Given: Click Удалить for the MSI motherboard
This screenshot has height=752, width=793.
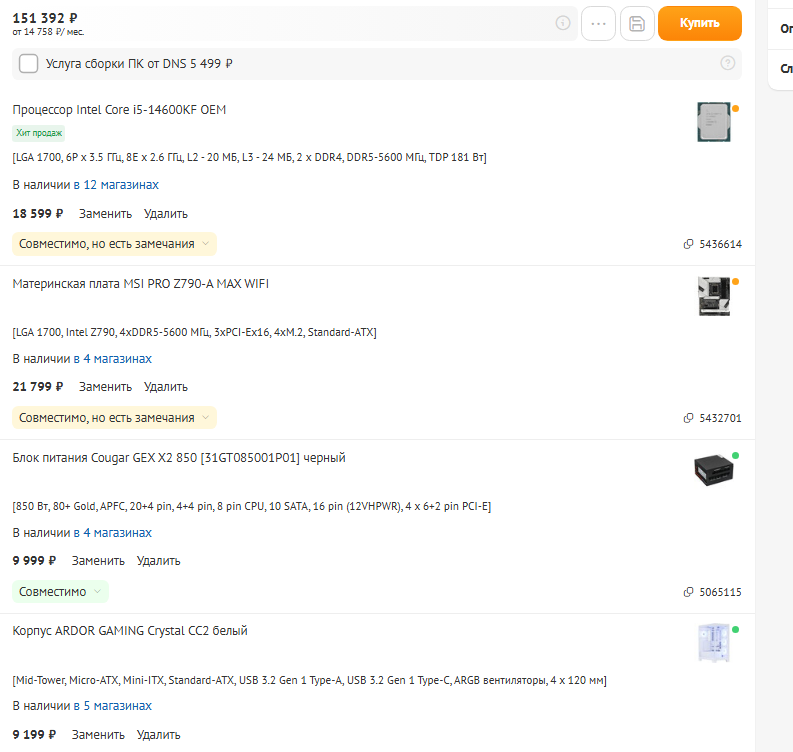Looking at the screenshot, I should (x=166, y=387).
